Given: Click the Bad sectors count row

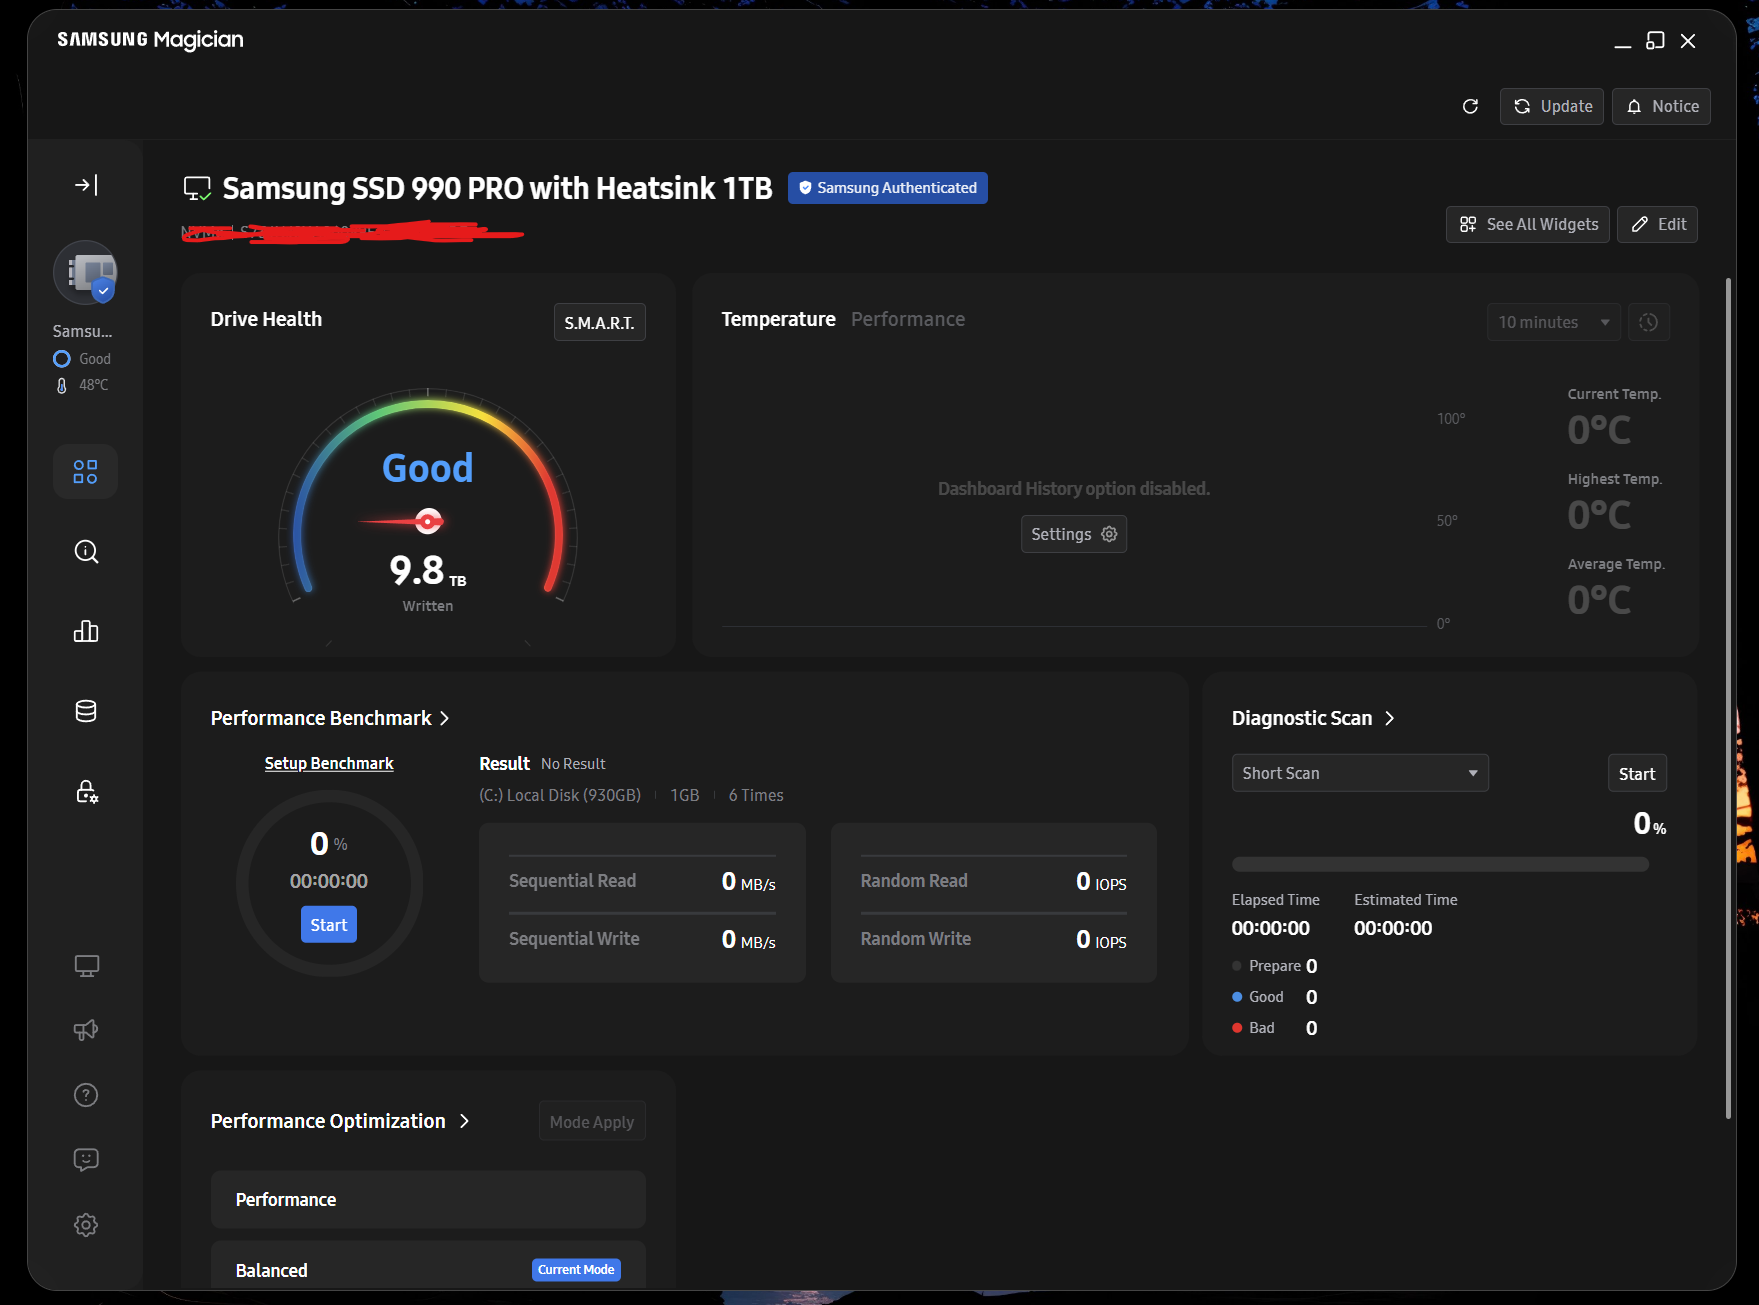Looking at the screenshot, I should (x=1275, y=1028).
